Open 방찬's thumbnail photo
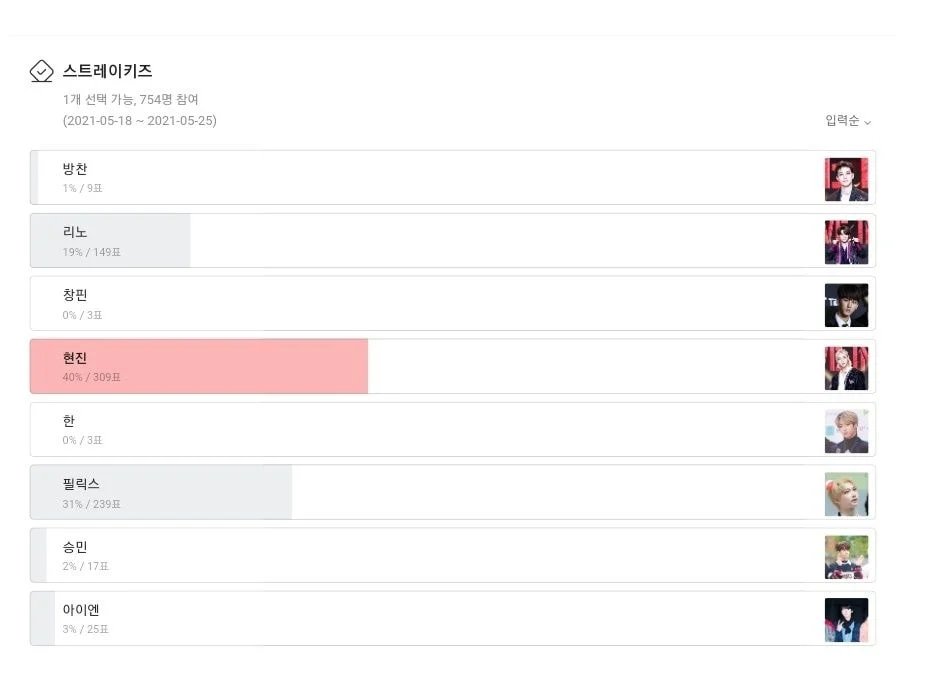Viewport: 930px width, 684px height. [846, 179]
